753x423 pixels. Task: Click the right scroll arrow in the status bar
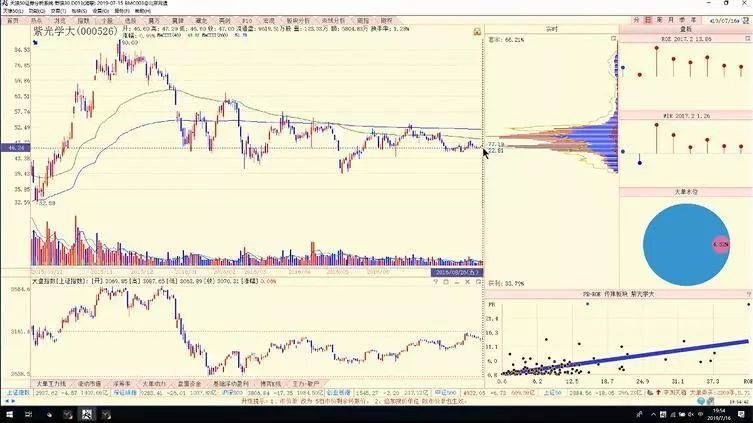pos(13,401)
